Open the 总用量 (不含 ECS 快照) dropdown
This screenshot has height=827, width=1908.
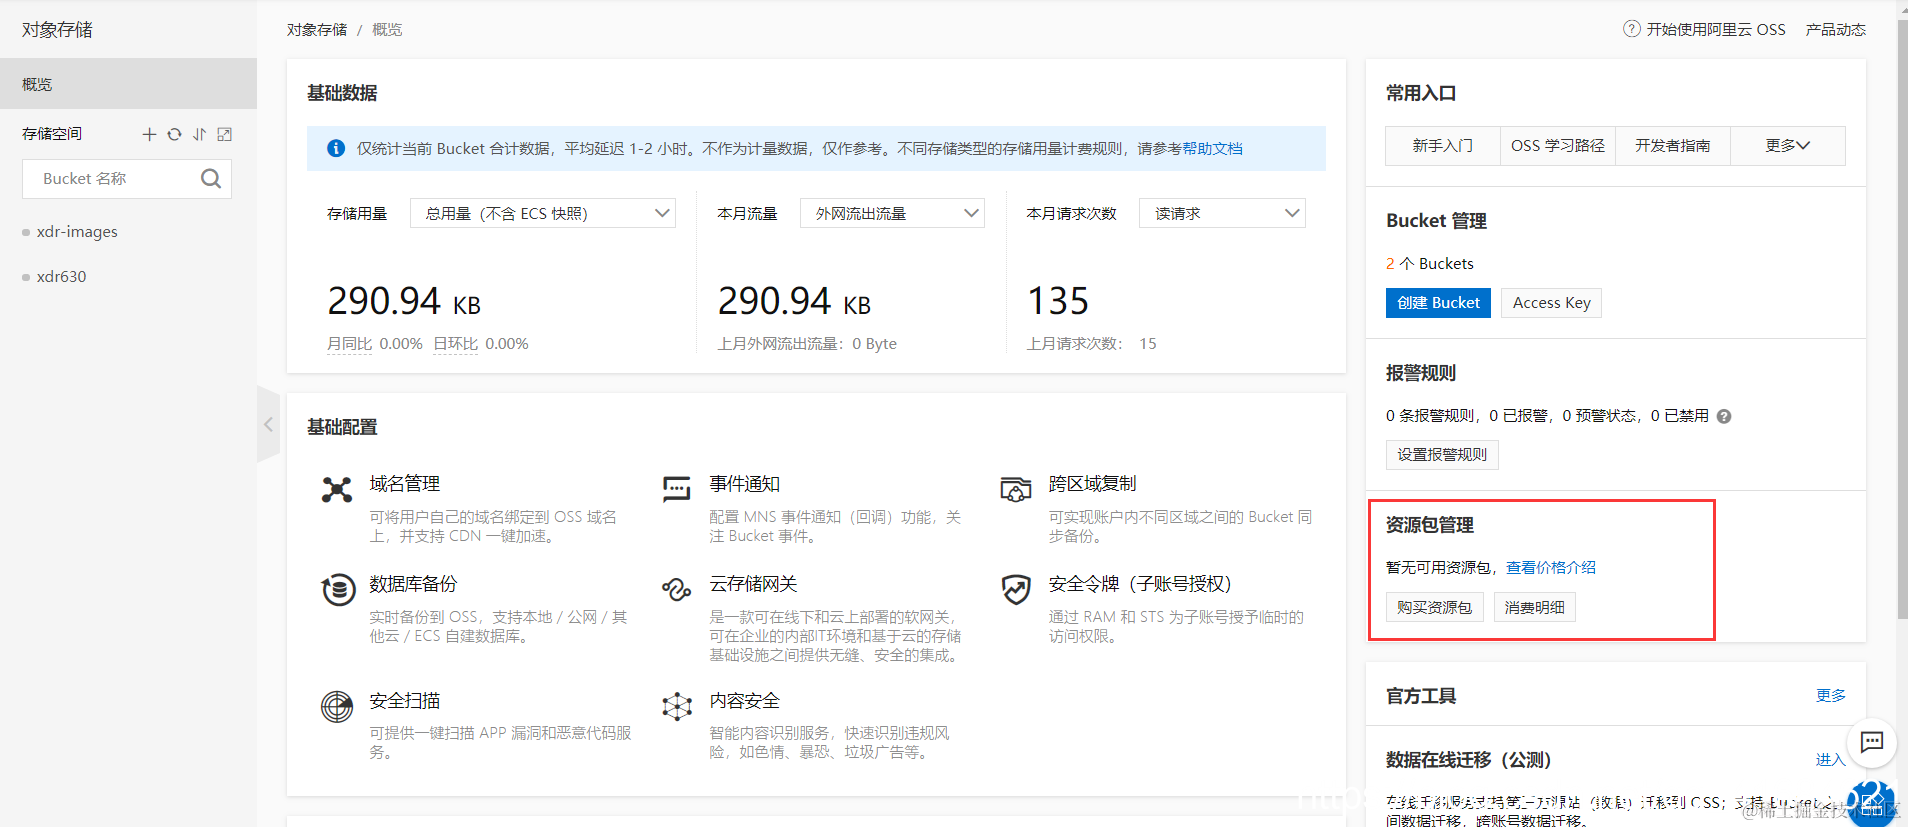point(543,213)
